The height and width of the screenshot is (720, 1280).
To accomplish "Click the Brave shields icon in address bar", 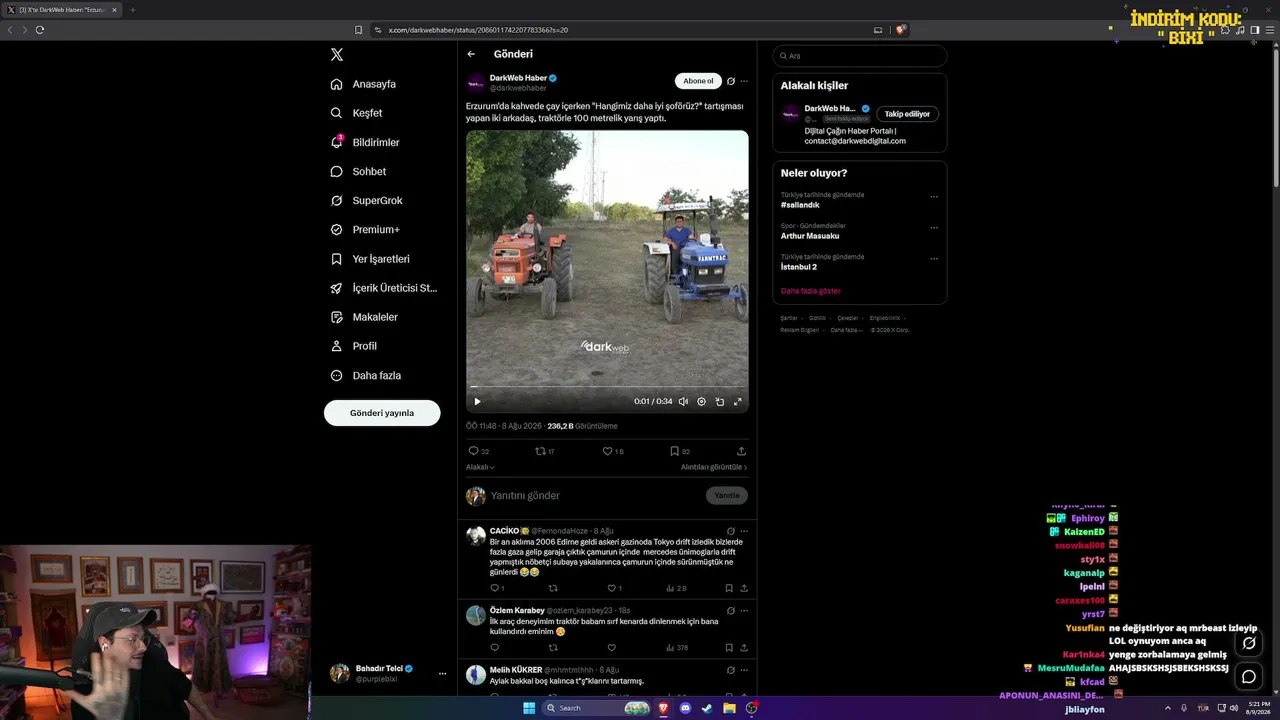I will click(900, 30).
